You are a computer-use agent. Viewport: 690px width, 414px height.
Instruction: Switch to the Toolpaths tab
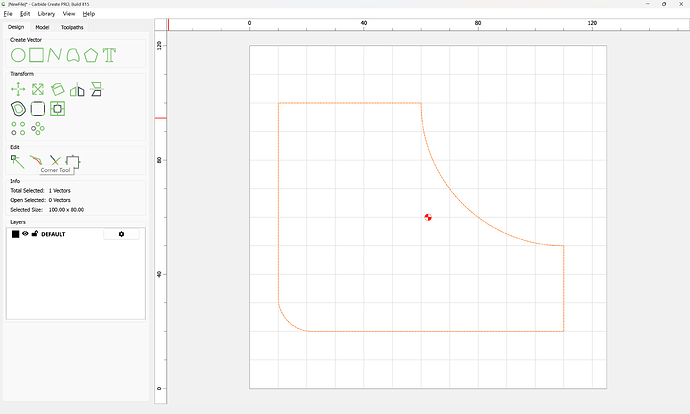point(72,27)
